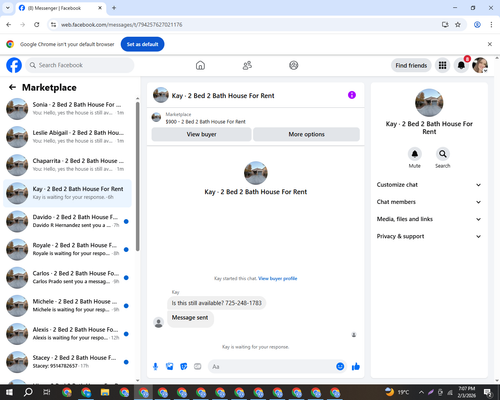This screenshot has height=400, width=500.
Task: Click the Search Facebook field
Action: coord(80,65)
